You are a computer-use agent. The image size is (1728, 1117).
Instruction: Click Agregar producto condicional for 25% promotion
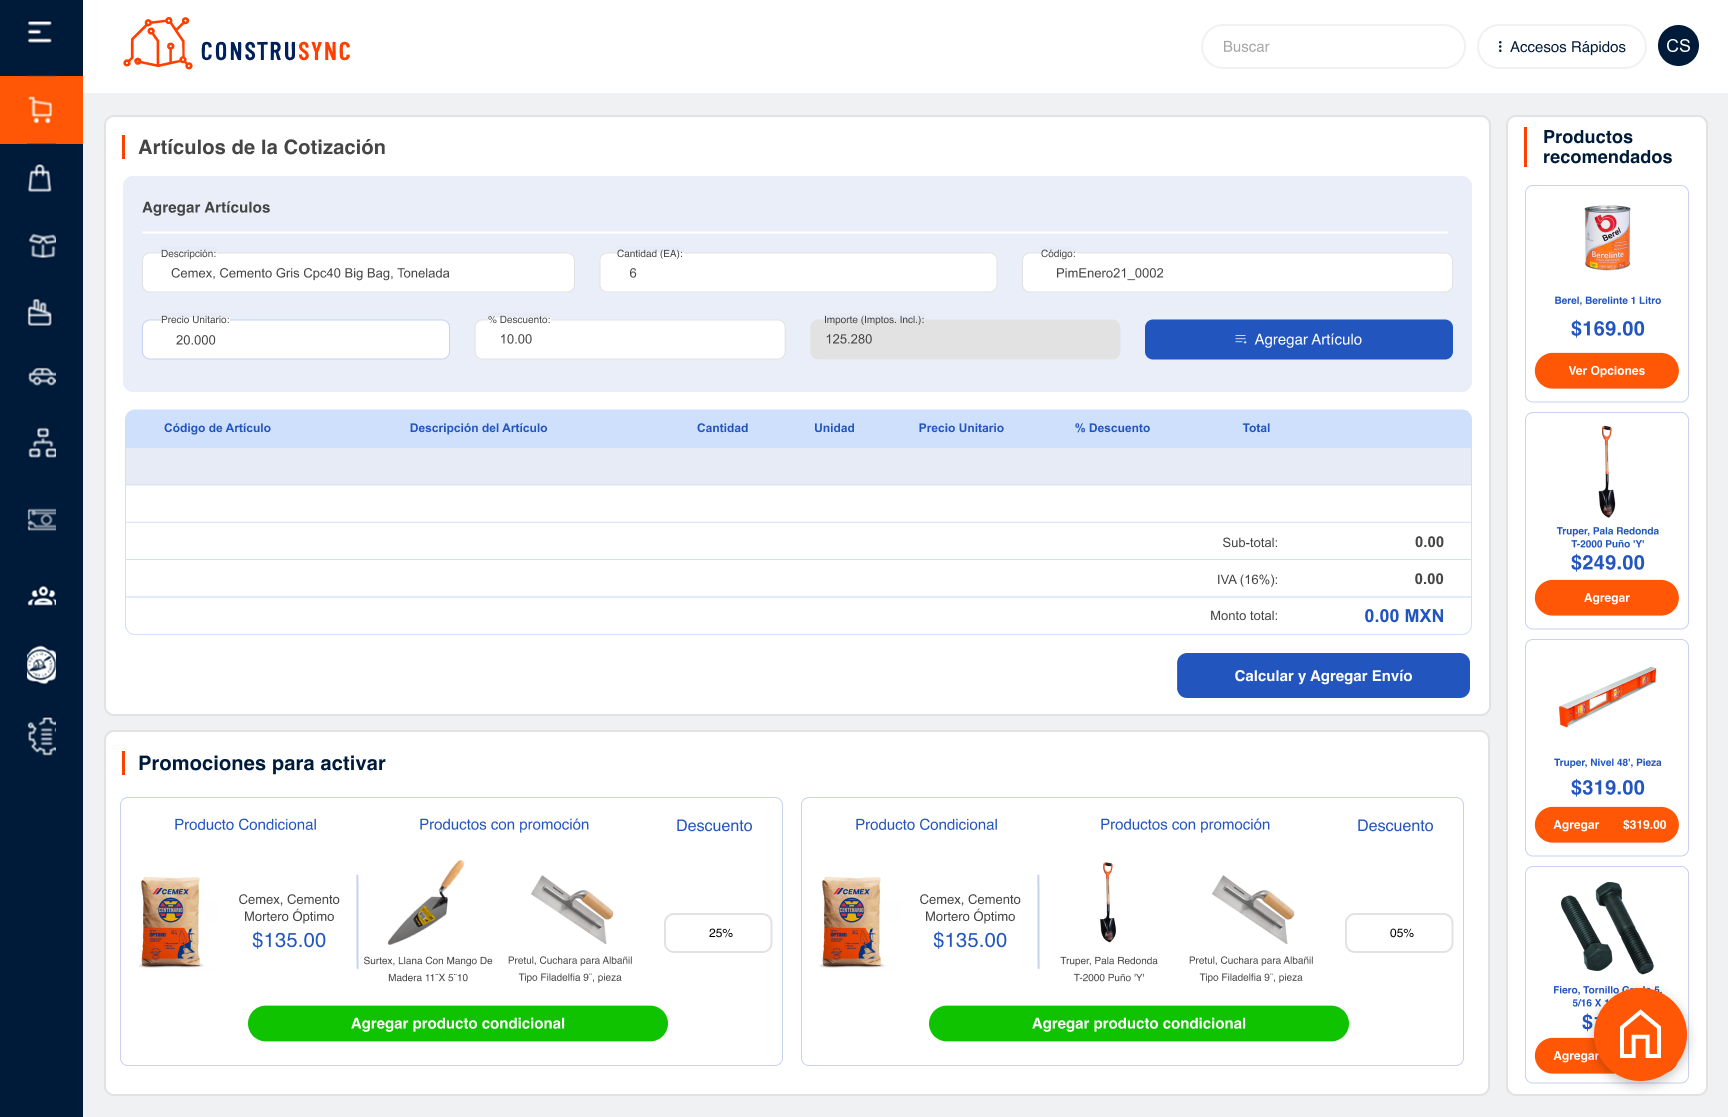click(x=458, y=1024)
